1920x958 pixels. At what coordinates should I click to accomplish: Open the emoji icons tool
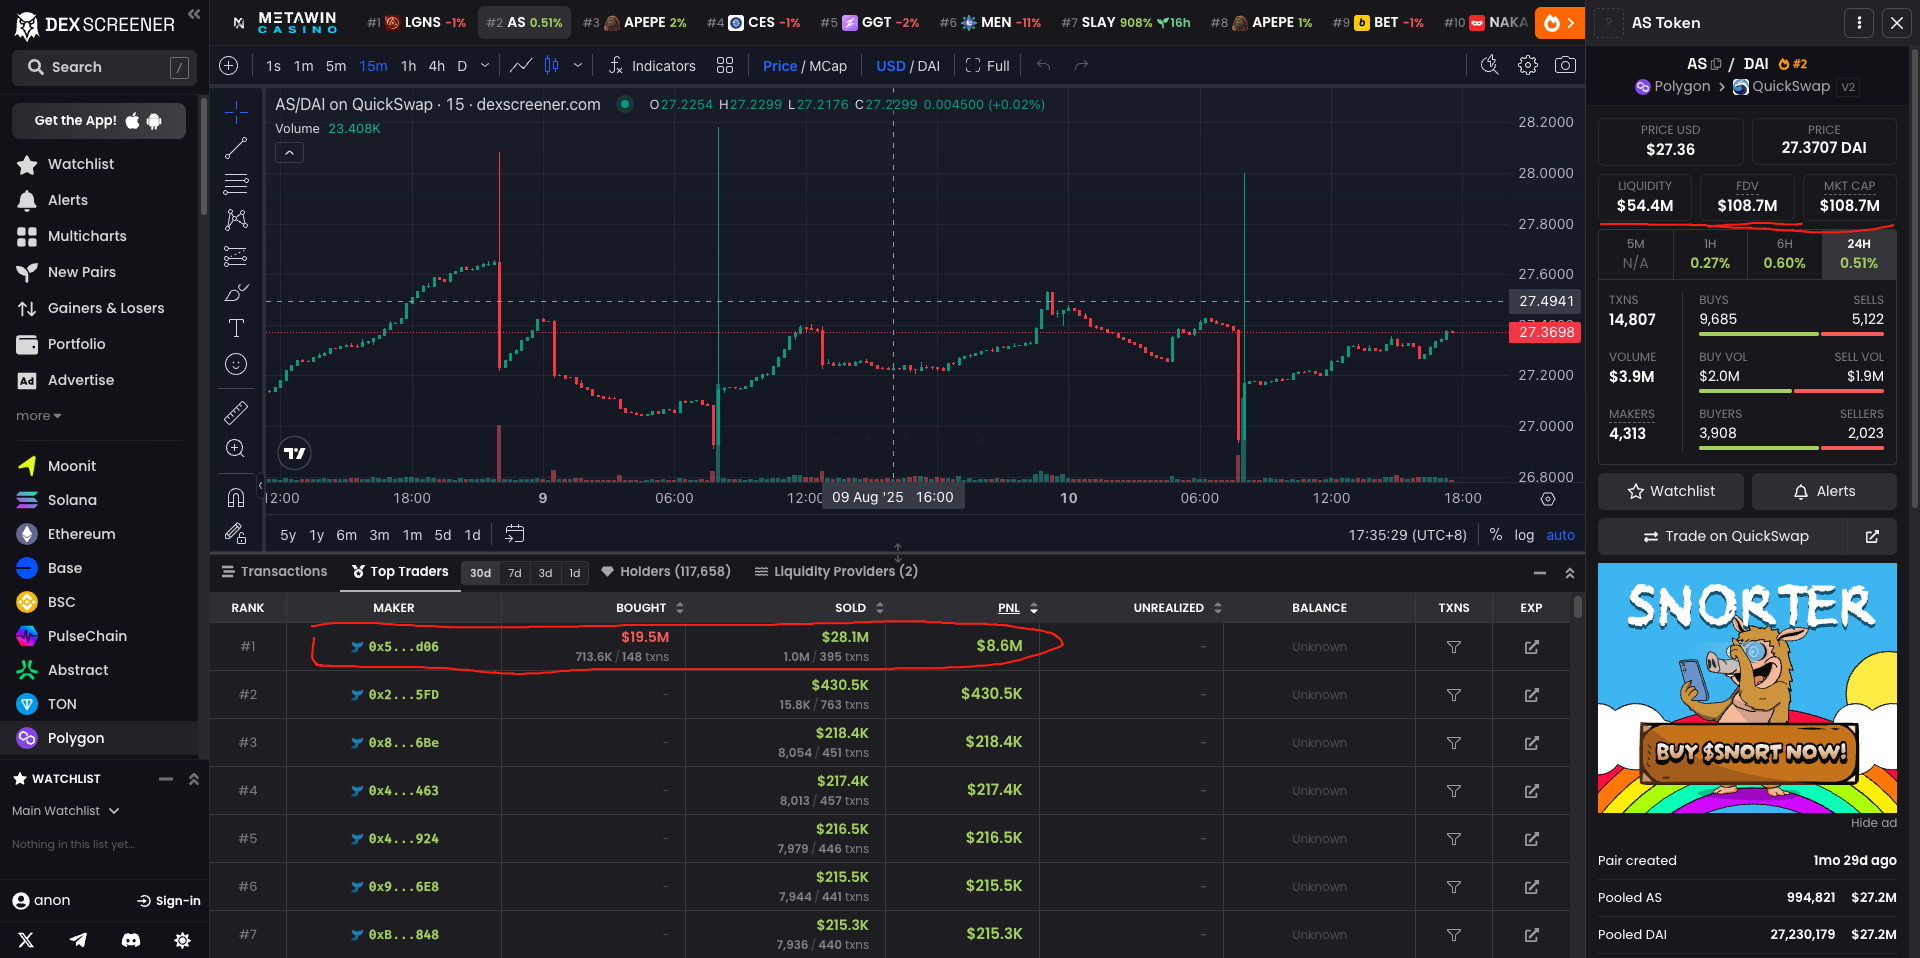tap(236, 364)
